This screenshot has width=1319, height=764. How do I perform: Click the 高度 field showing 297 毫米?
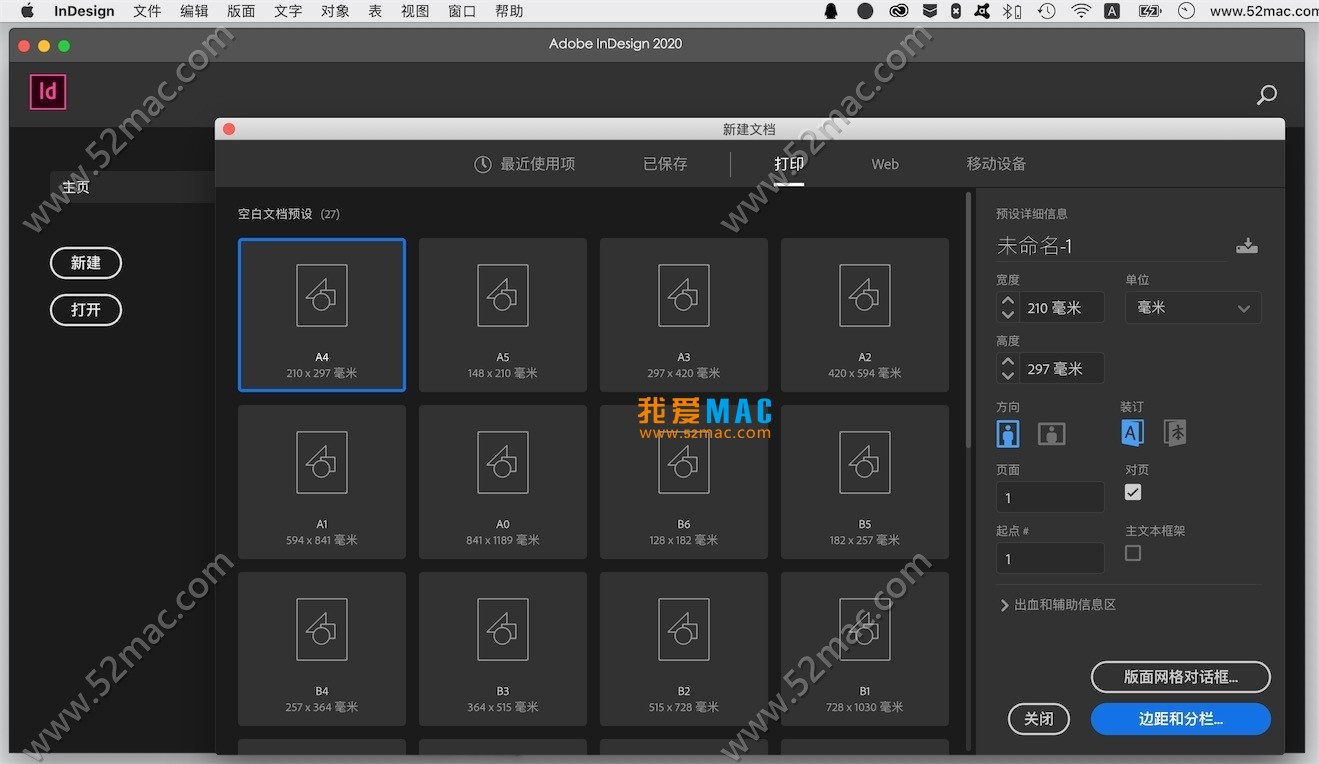click(1062, 369)
